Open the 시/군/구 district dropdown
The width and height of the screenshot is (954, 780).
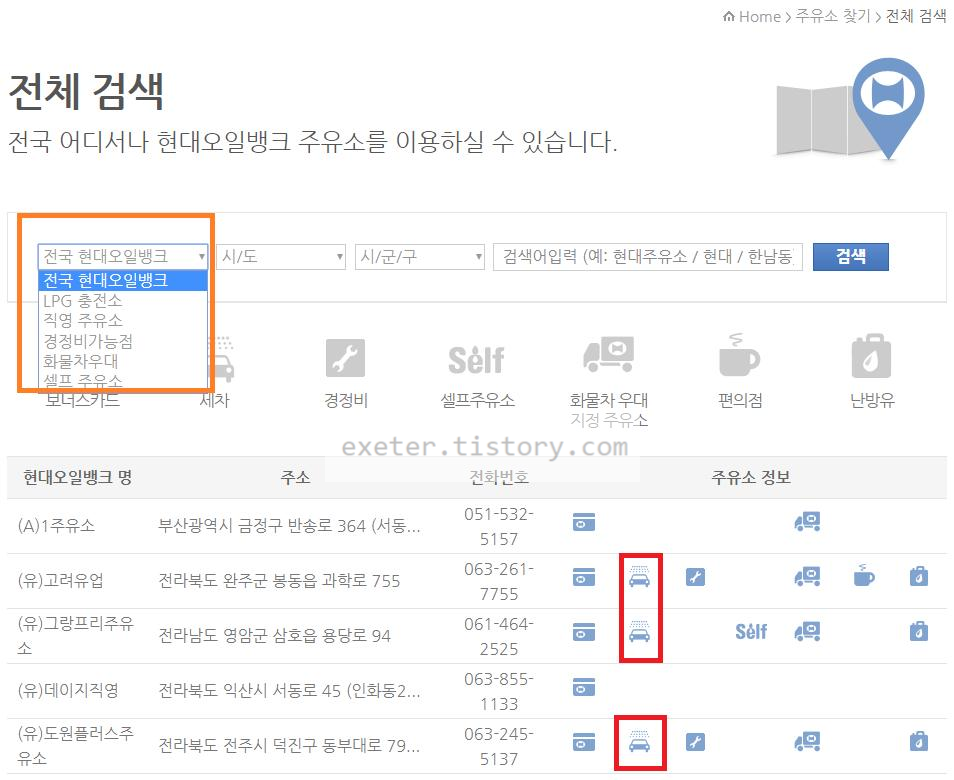coord(420,257)
